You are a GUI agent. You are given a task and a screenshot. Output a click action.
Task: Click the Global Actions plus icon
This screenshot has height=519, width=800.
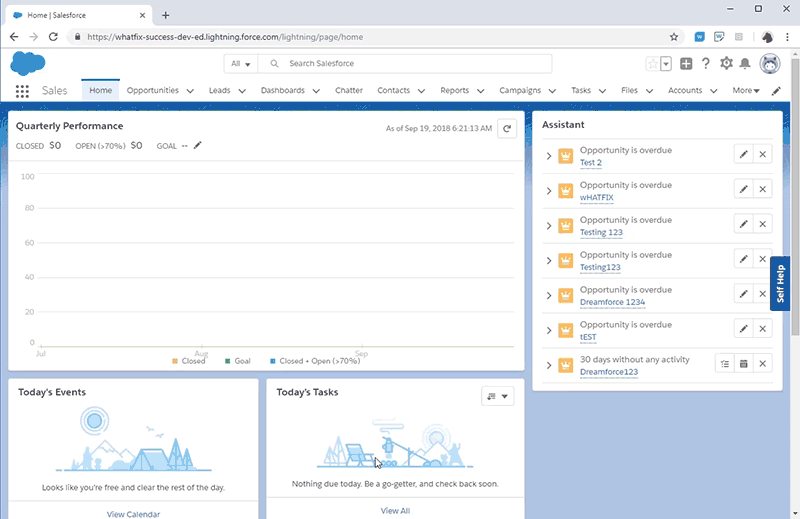click(686, 63)
